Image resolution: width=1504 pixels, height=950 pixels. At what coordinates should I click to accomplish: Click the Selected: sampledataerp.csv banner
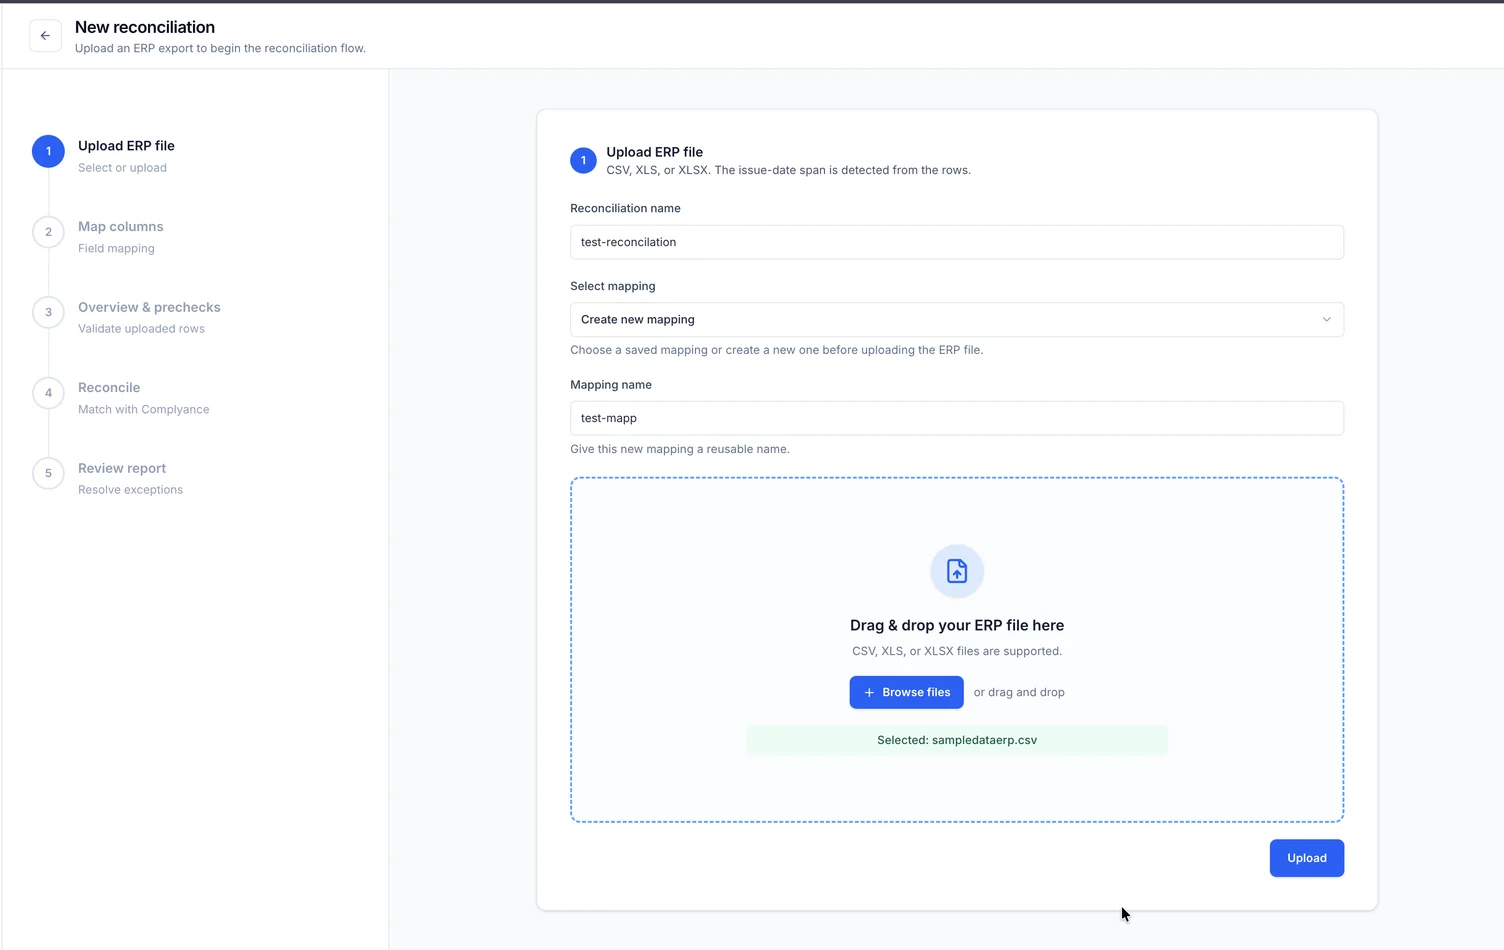[957, 740]
